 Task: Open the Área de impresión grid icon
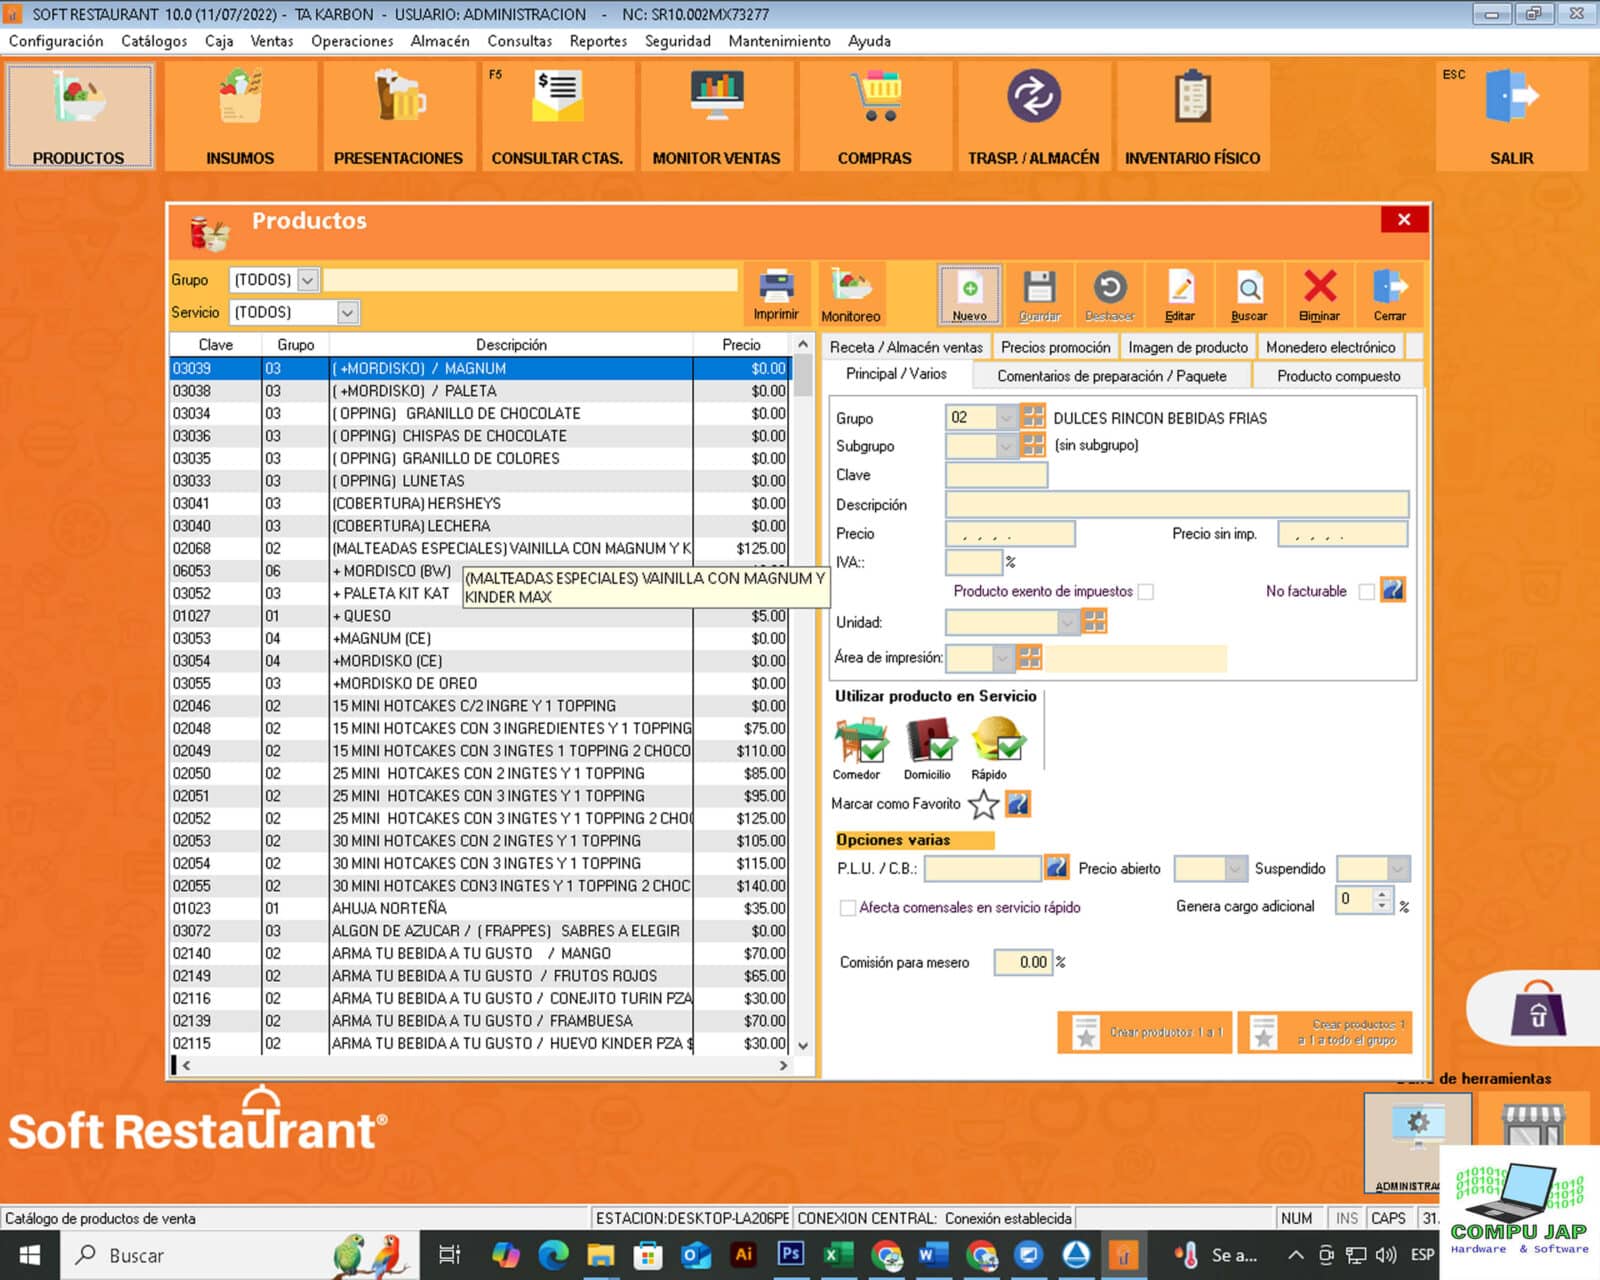tap(1029, 657)
